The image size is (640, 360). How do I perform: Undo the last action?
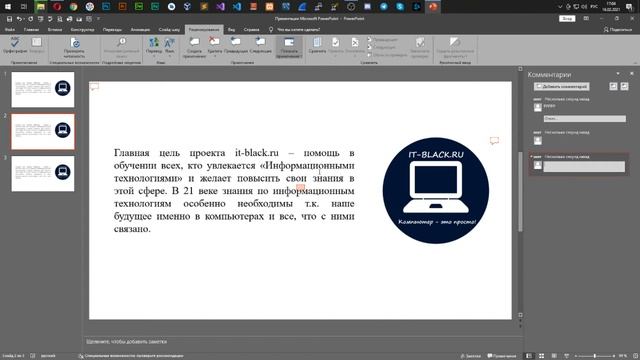[x=19, y=19]
